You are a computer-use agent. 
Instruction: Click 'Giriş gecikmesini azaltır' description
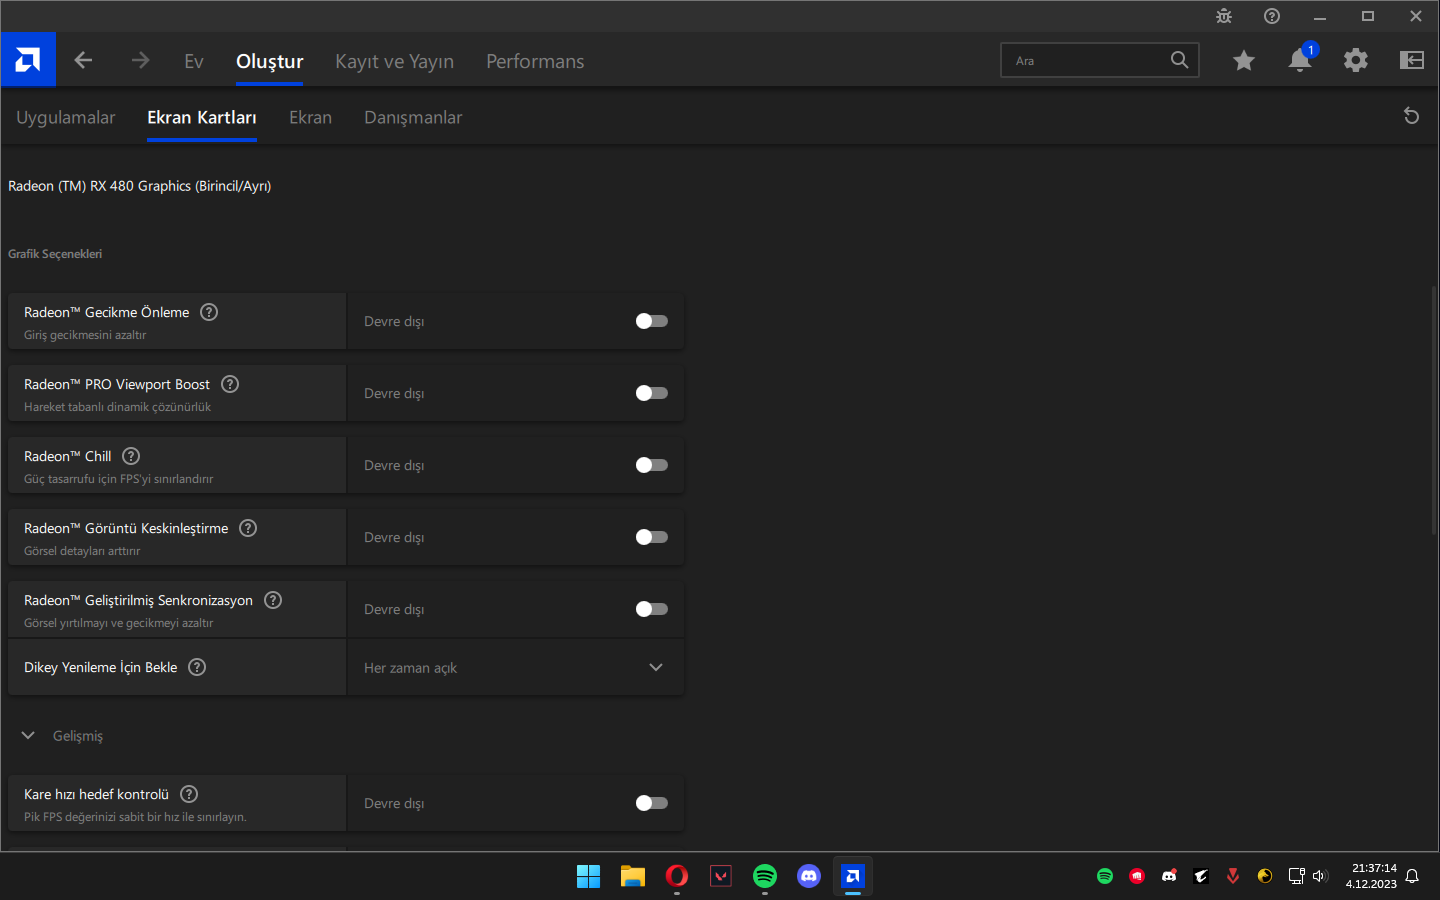[85, 335]
